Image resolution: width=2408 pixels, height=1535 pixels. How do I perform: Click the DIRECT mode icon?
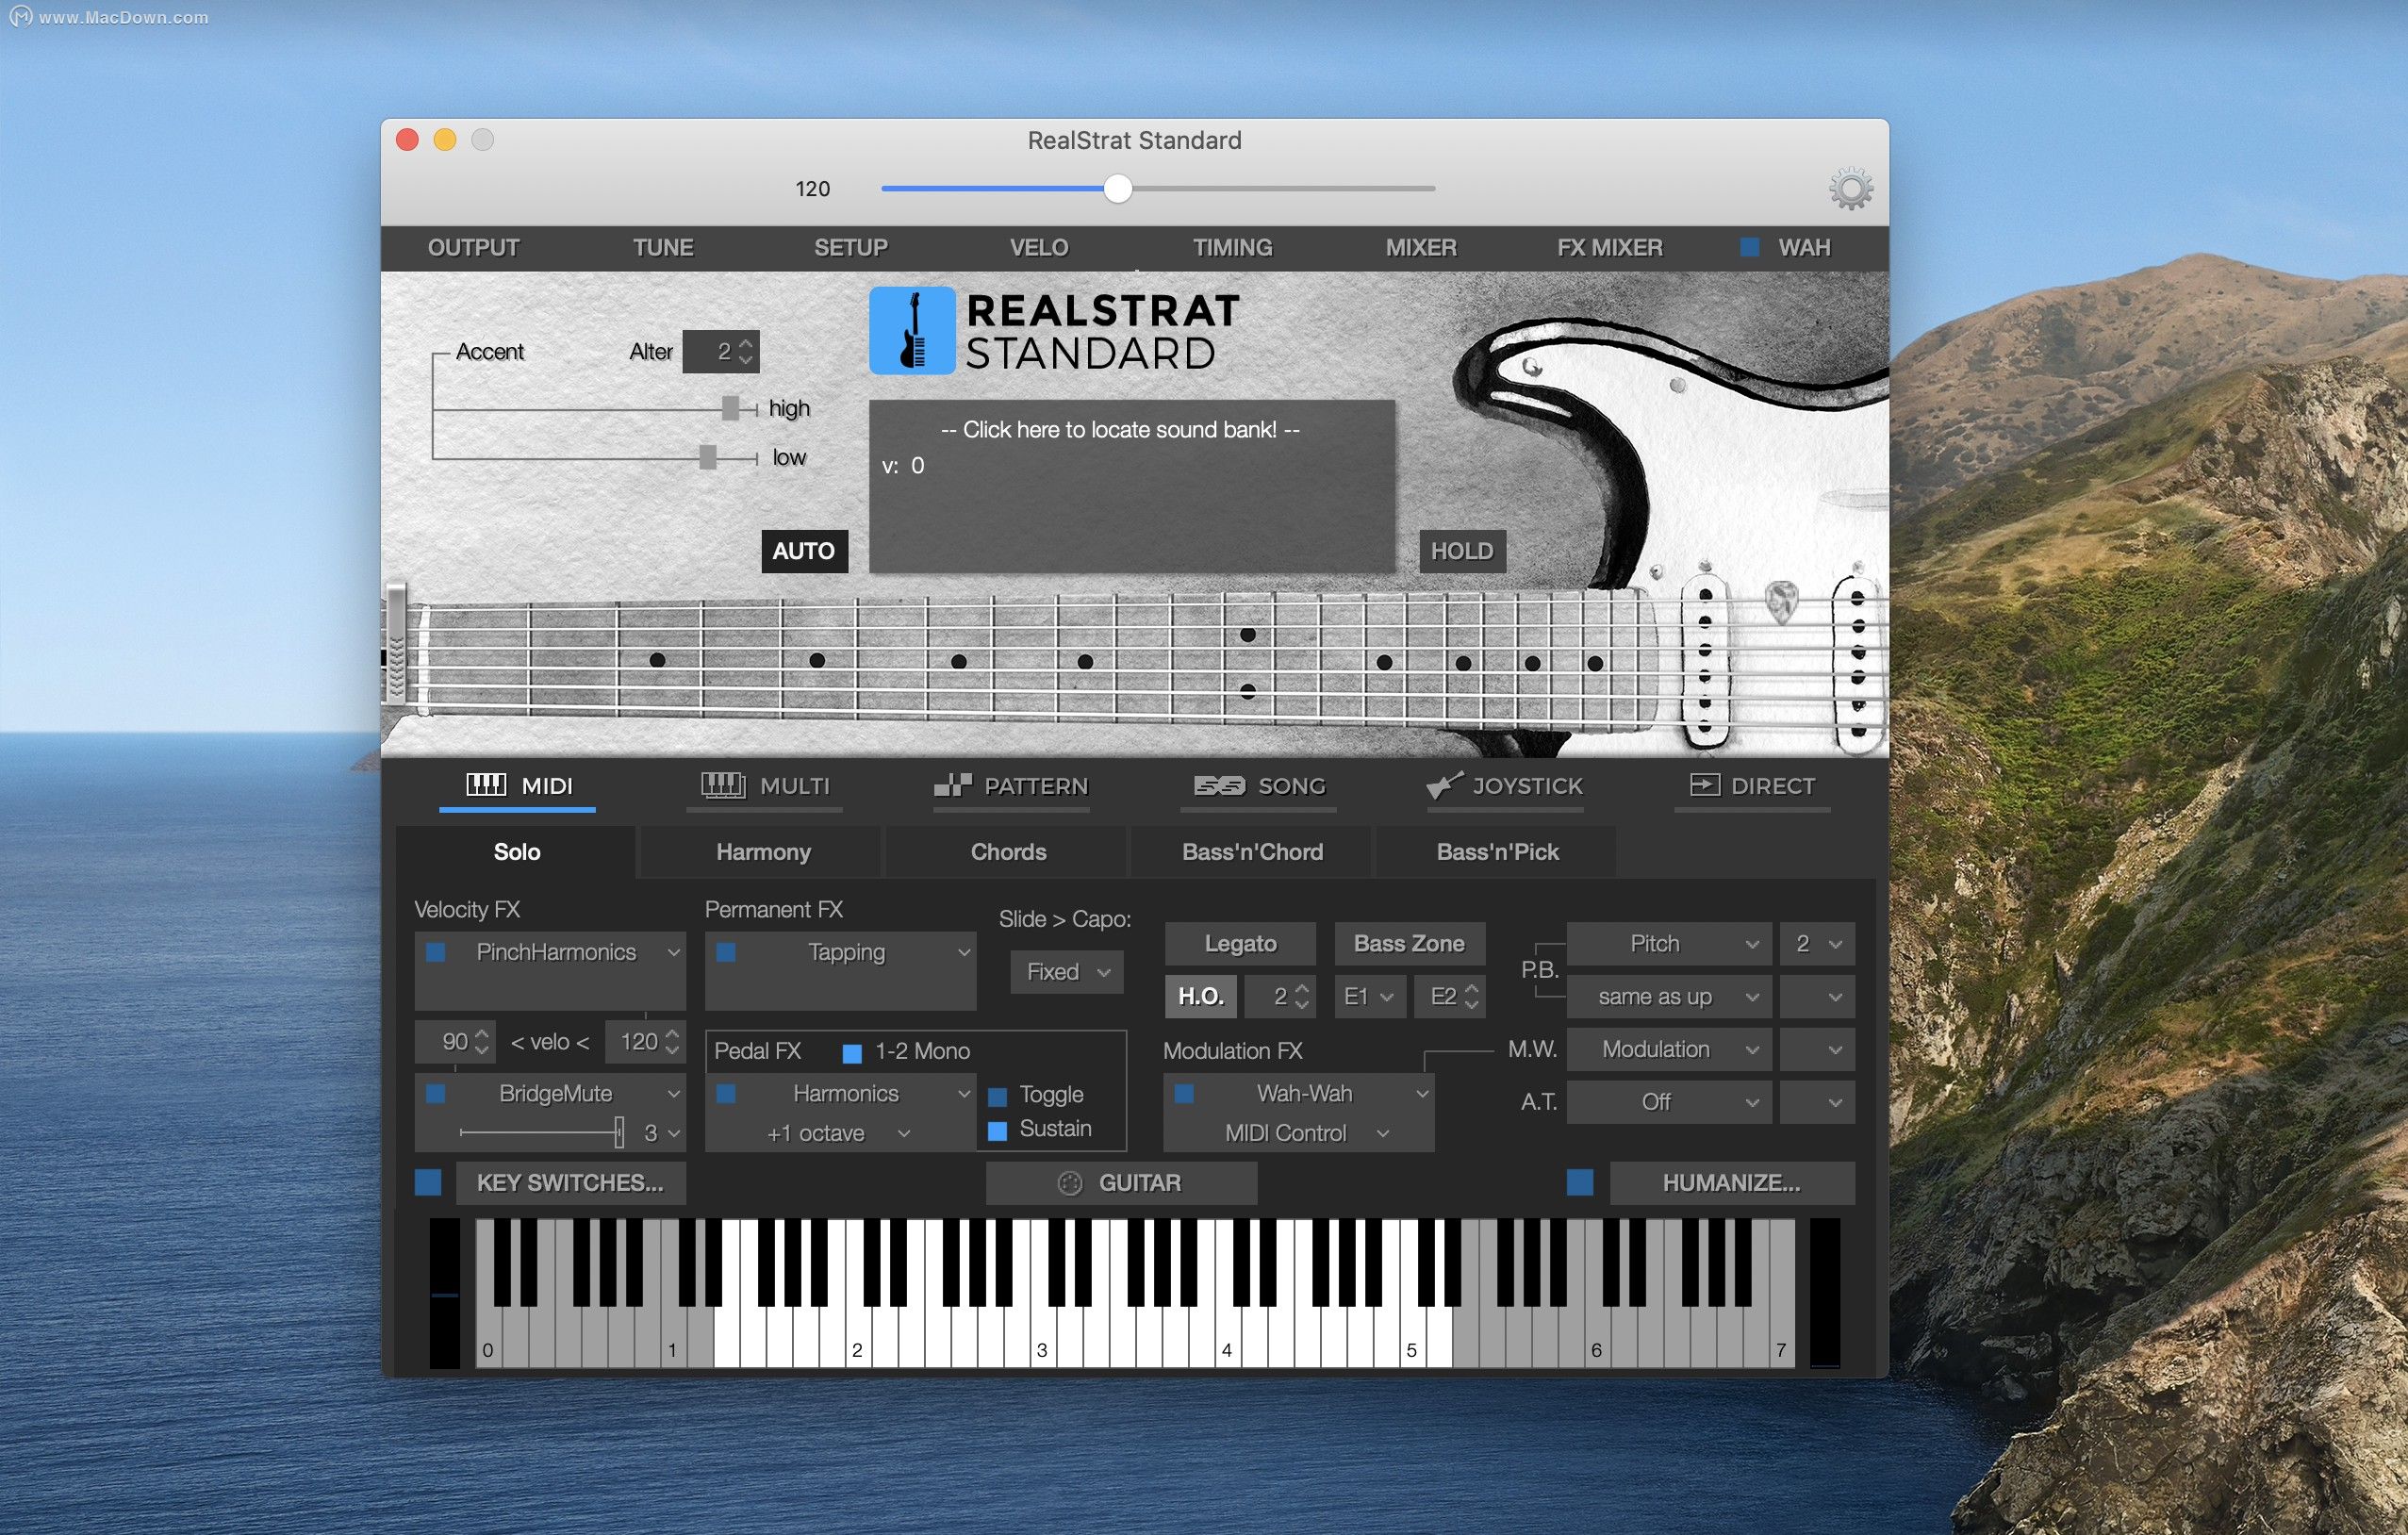pyautogui.click(x=1704, y=785)
